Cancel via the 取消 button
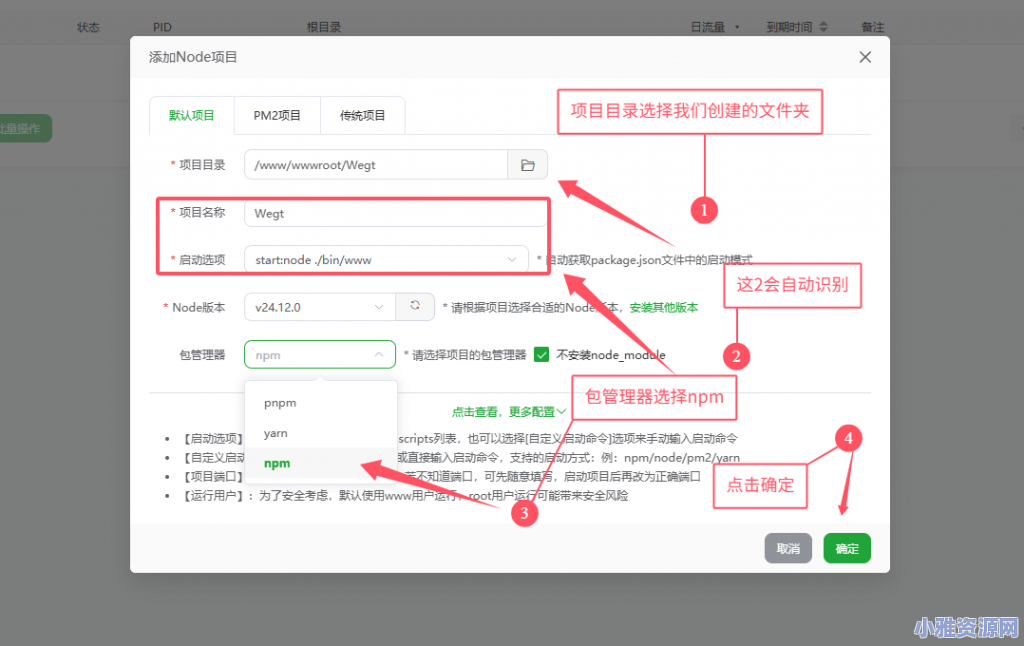The image size is (1024, 646). pos(788,548)
